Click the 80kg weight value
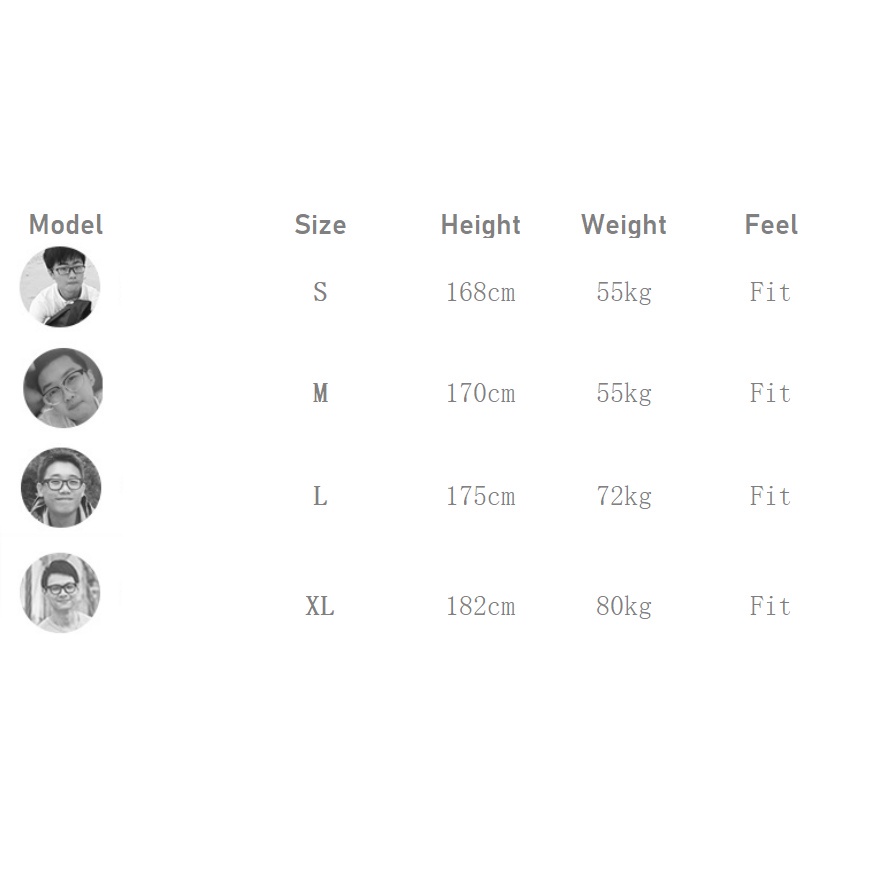The width and height of the screenshot is (873, 873). tap(624, 606)
